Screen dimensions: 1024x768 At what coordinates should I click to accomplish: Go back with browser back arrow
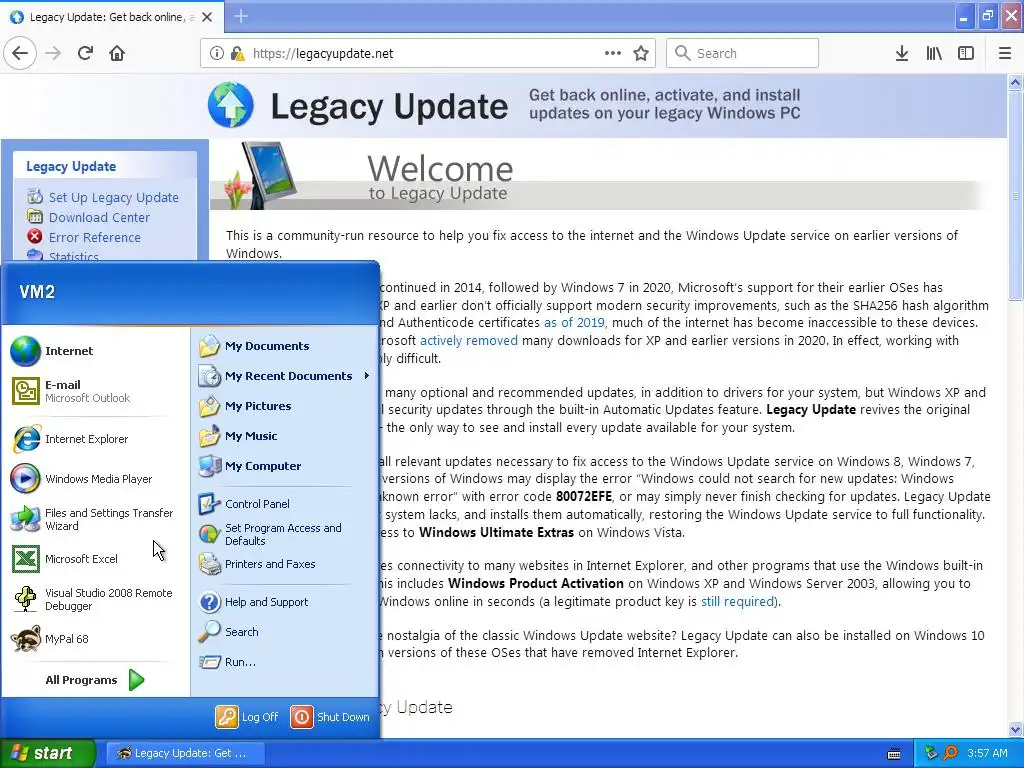coord(20,54)
